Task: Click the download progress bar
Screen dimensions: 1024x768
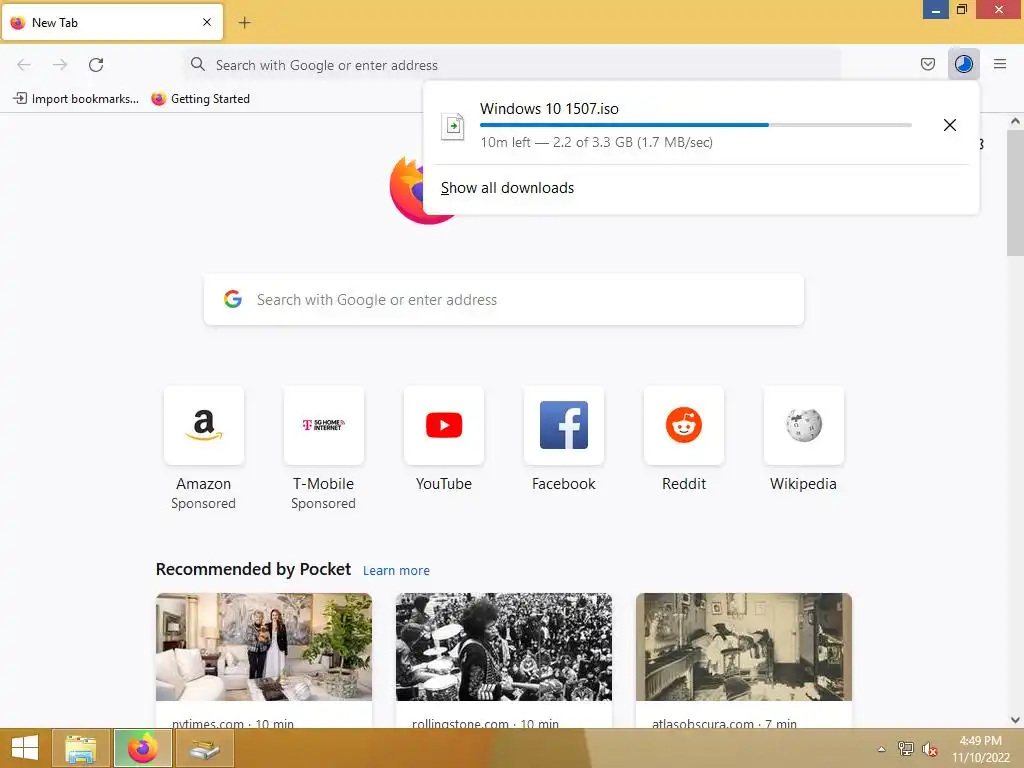Action: click(x=696, y=125)
